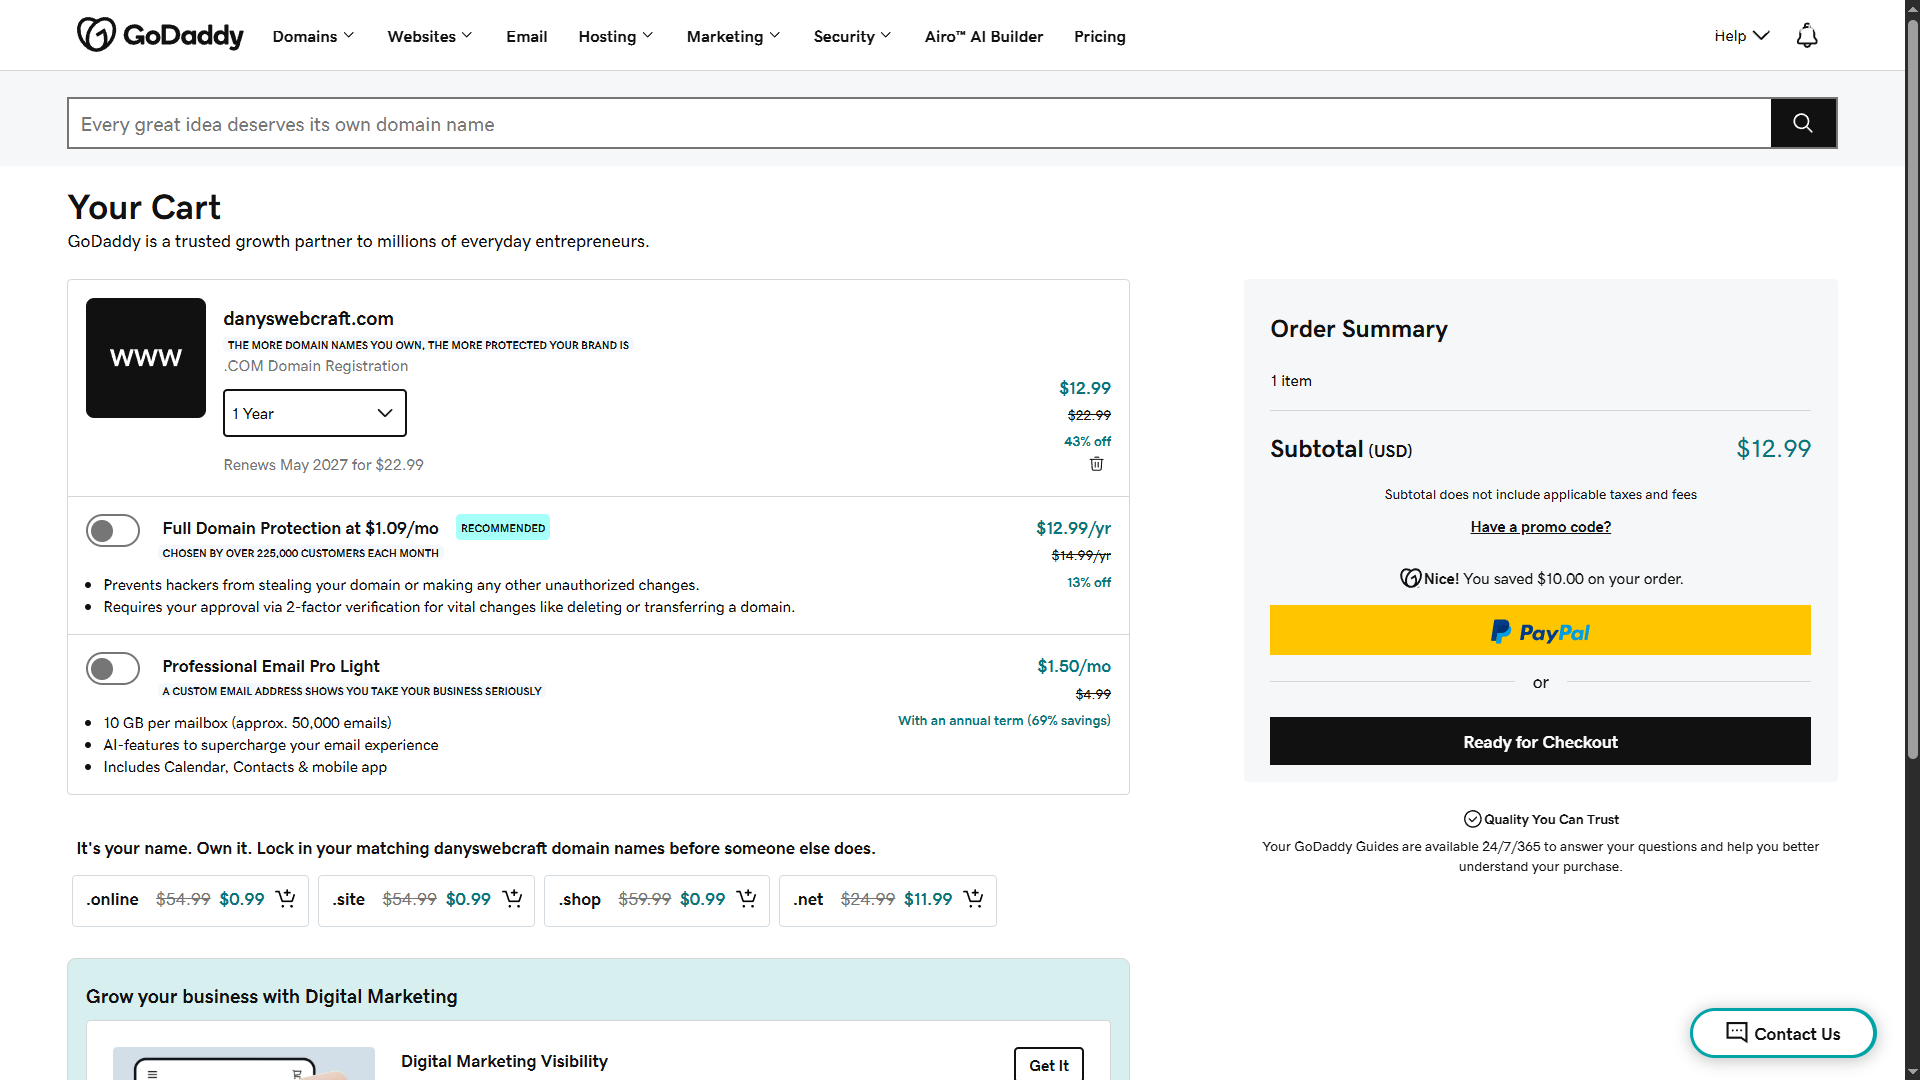1920x1080 pixels.
Task: Click Quality You Can Trust text
Action: pyautogui.click(x=1551, y=819)
